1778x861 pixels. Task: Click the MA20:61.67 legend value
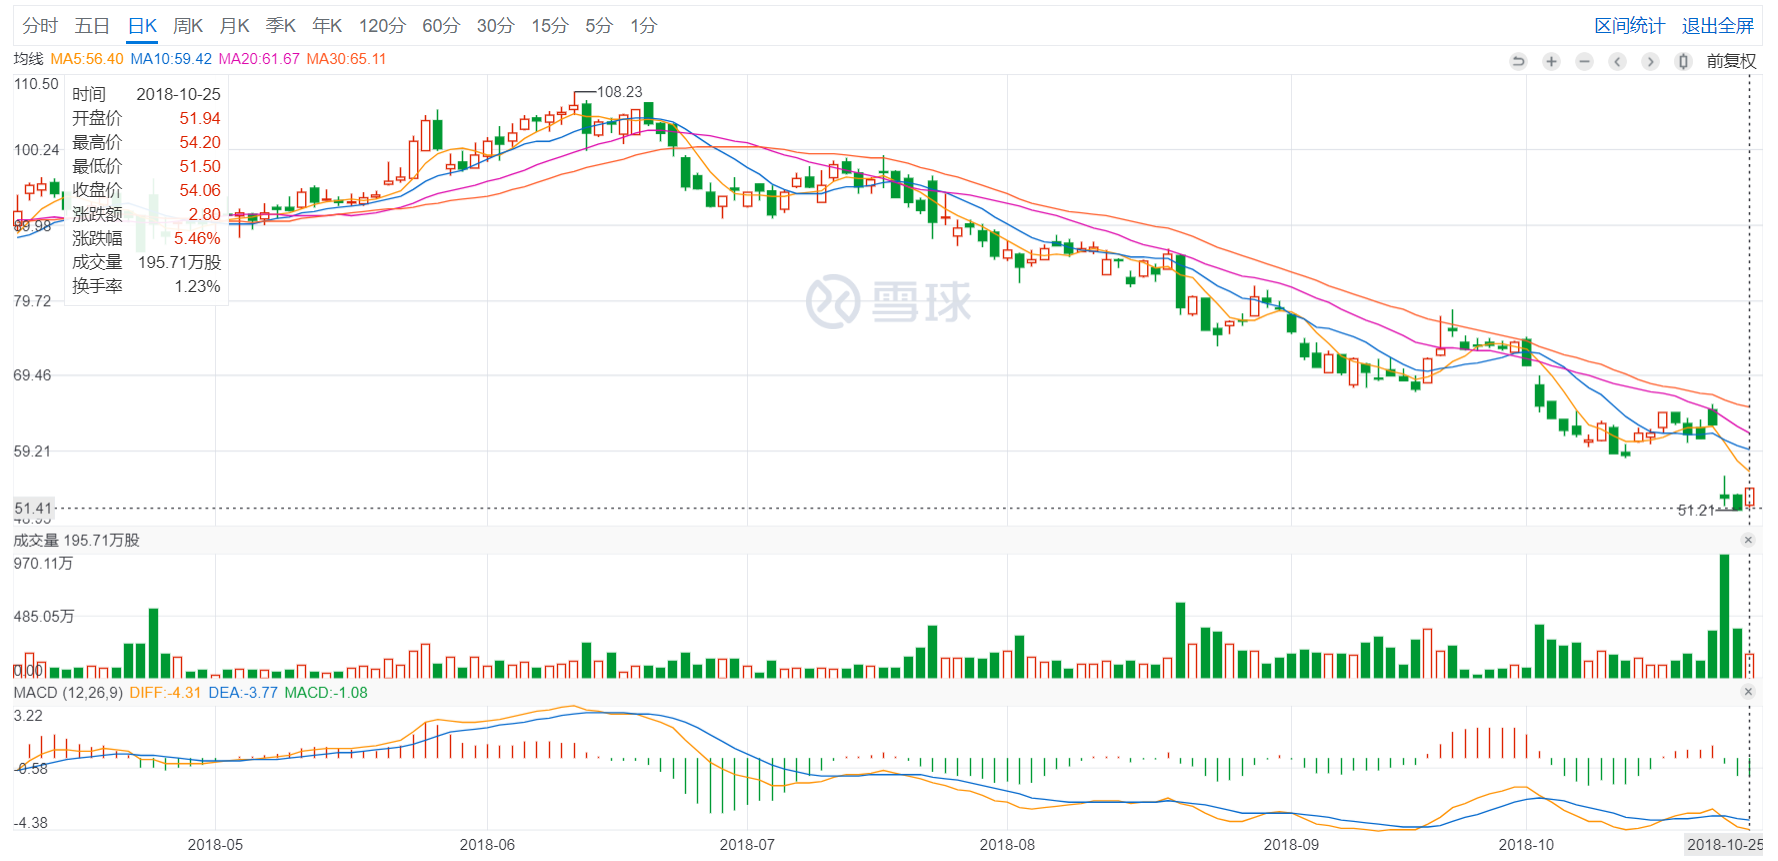259,59
